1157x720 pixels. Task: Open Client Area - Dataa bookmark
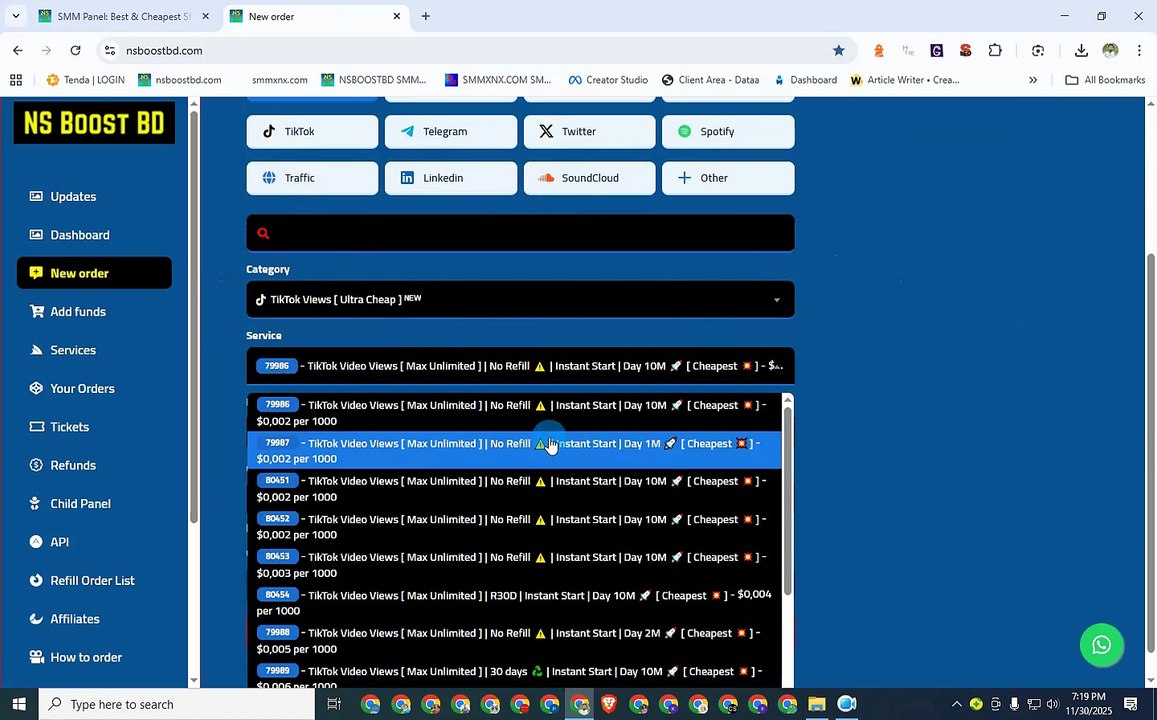click(x=710, y=80)
